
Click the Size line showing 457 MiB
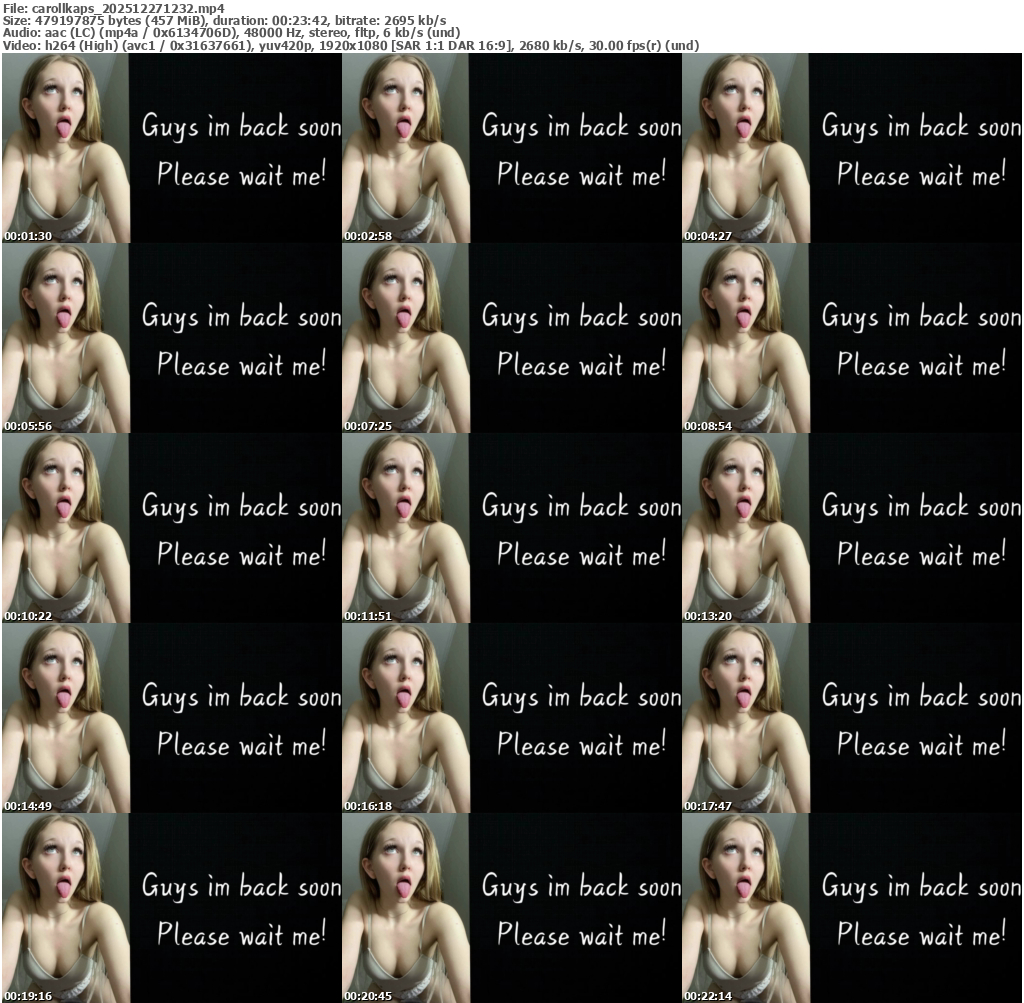pyautogui.click(x=225, y=20)
